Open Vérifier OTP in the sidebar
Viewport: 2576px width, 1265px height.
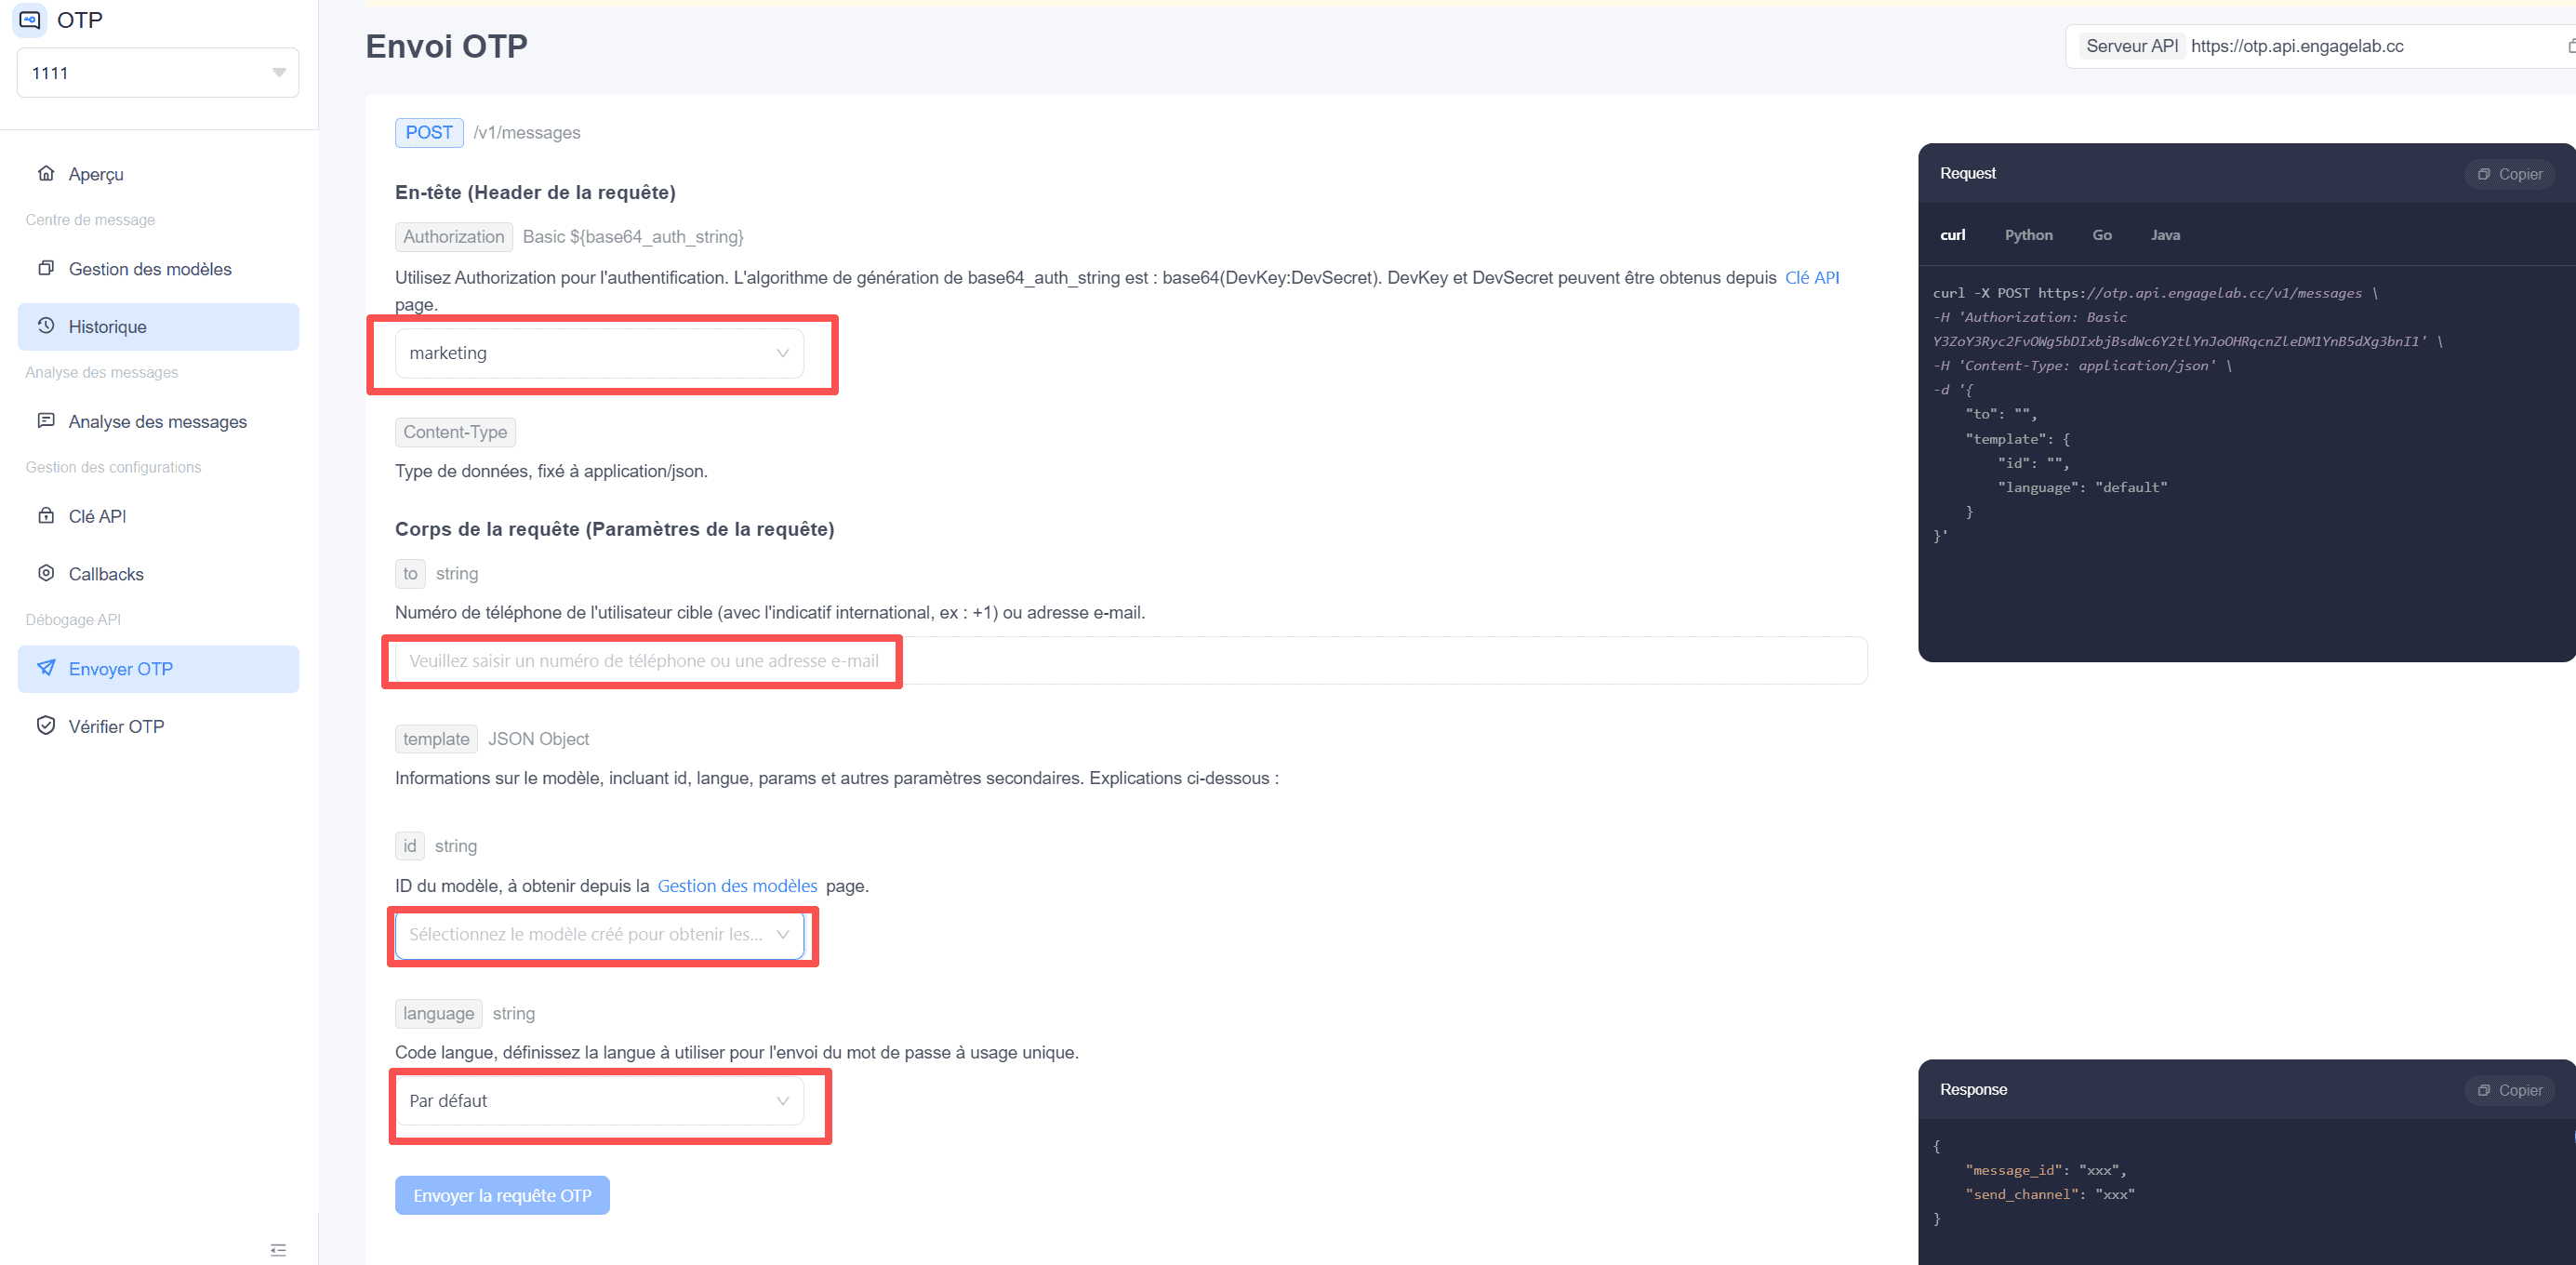coord(158,727)
